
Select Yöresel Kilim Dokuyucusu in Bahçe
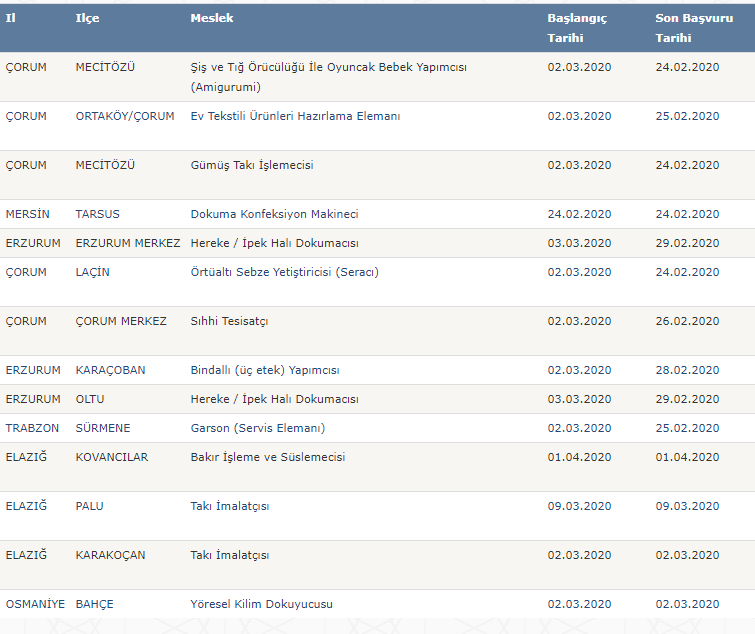pyautogui.click(x=261, y=604)
